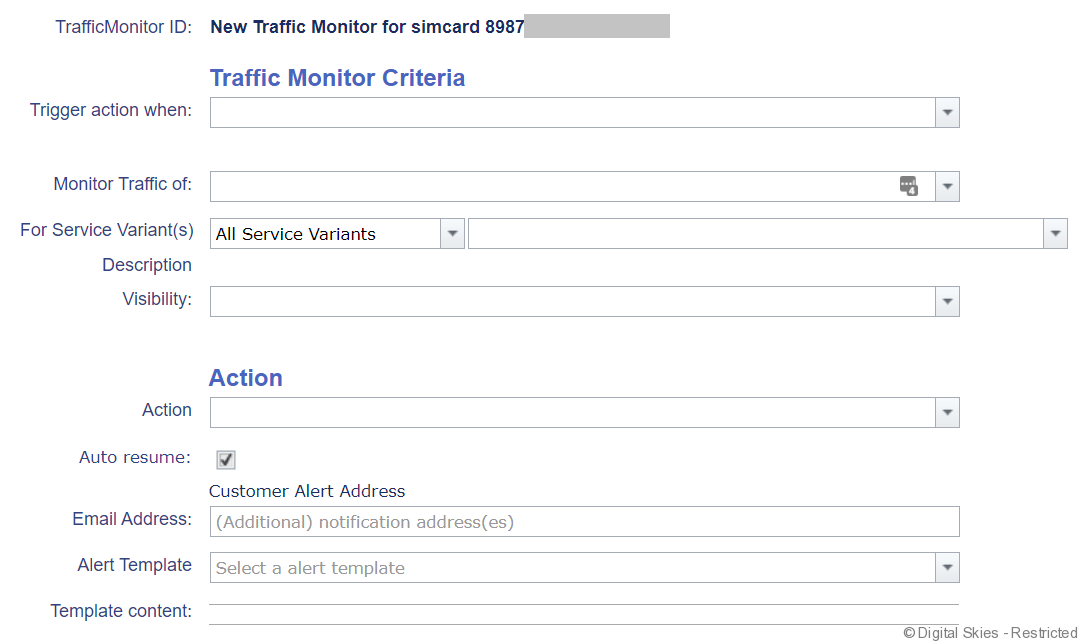Open the All Service Variants dropdown arrow
This screenshot has height=642, width=1079.
tap(452, 234)
